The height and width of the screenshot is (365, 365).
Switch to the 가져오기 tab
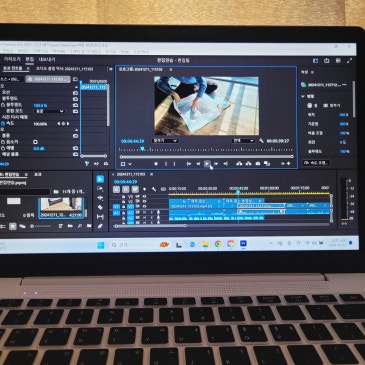point(12,59)
